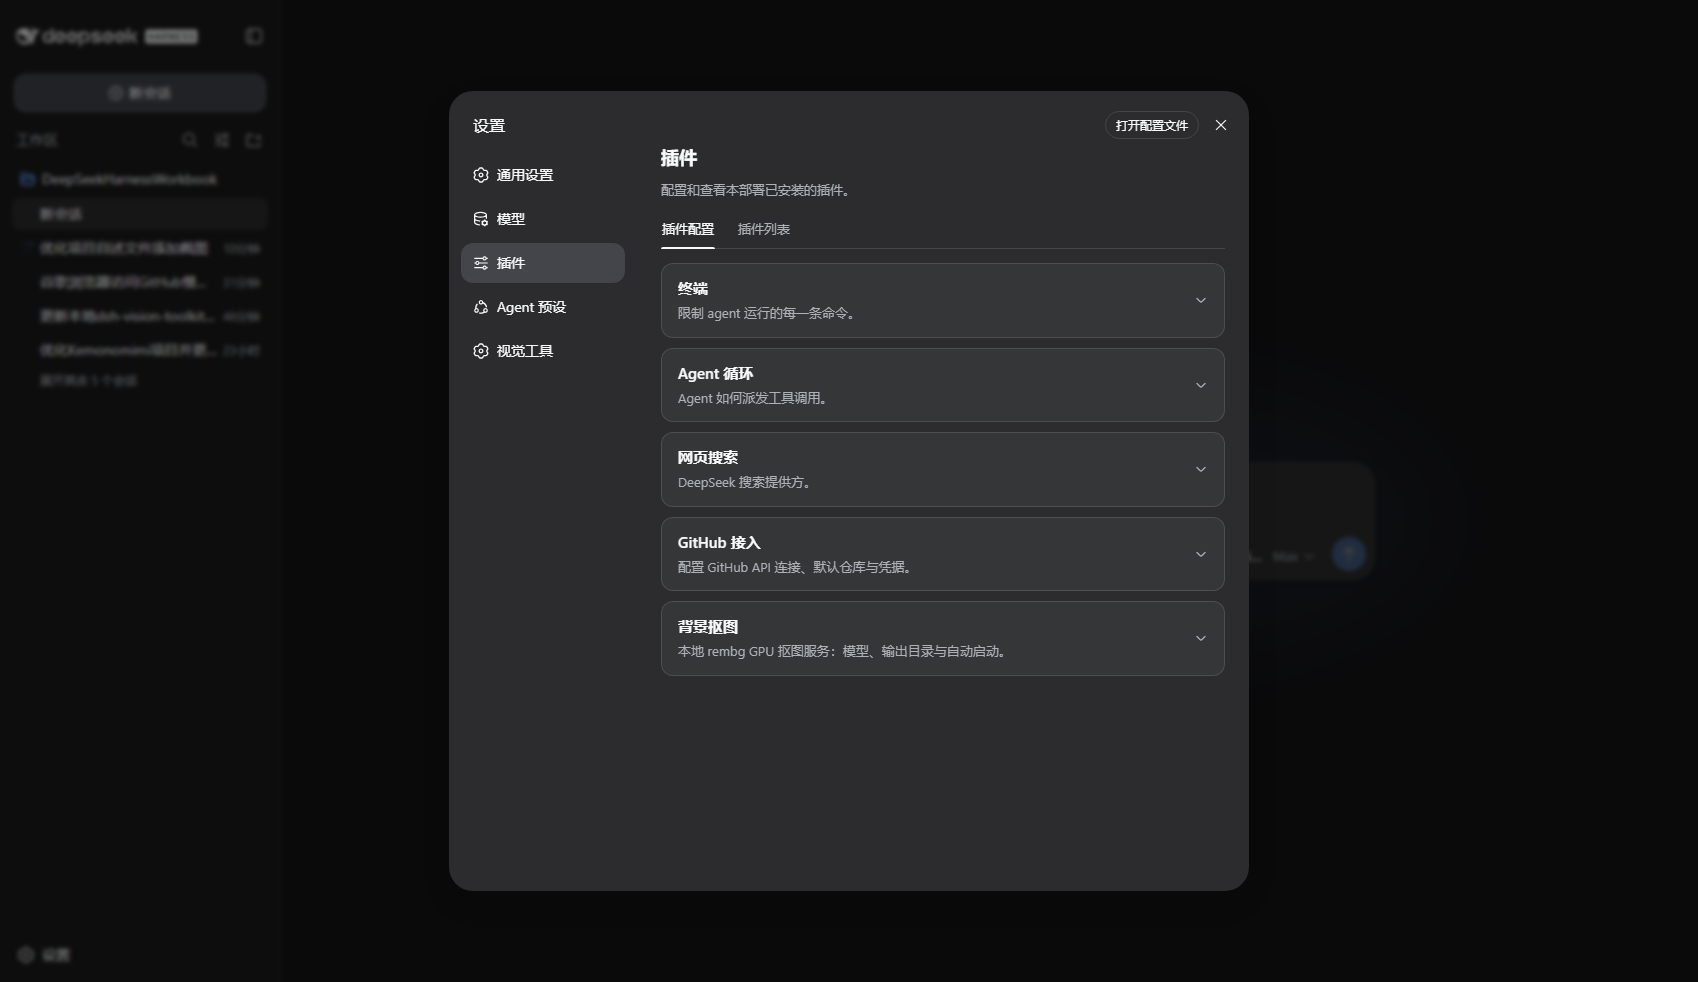Expand the GitHub 接入 card chevron

pos(1201,554)
